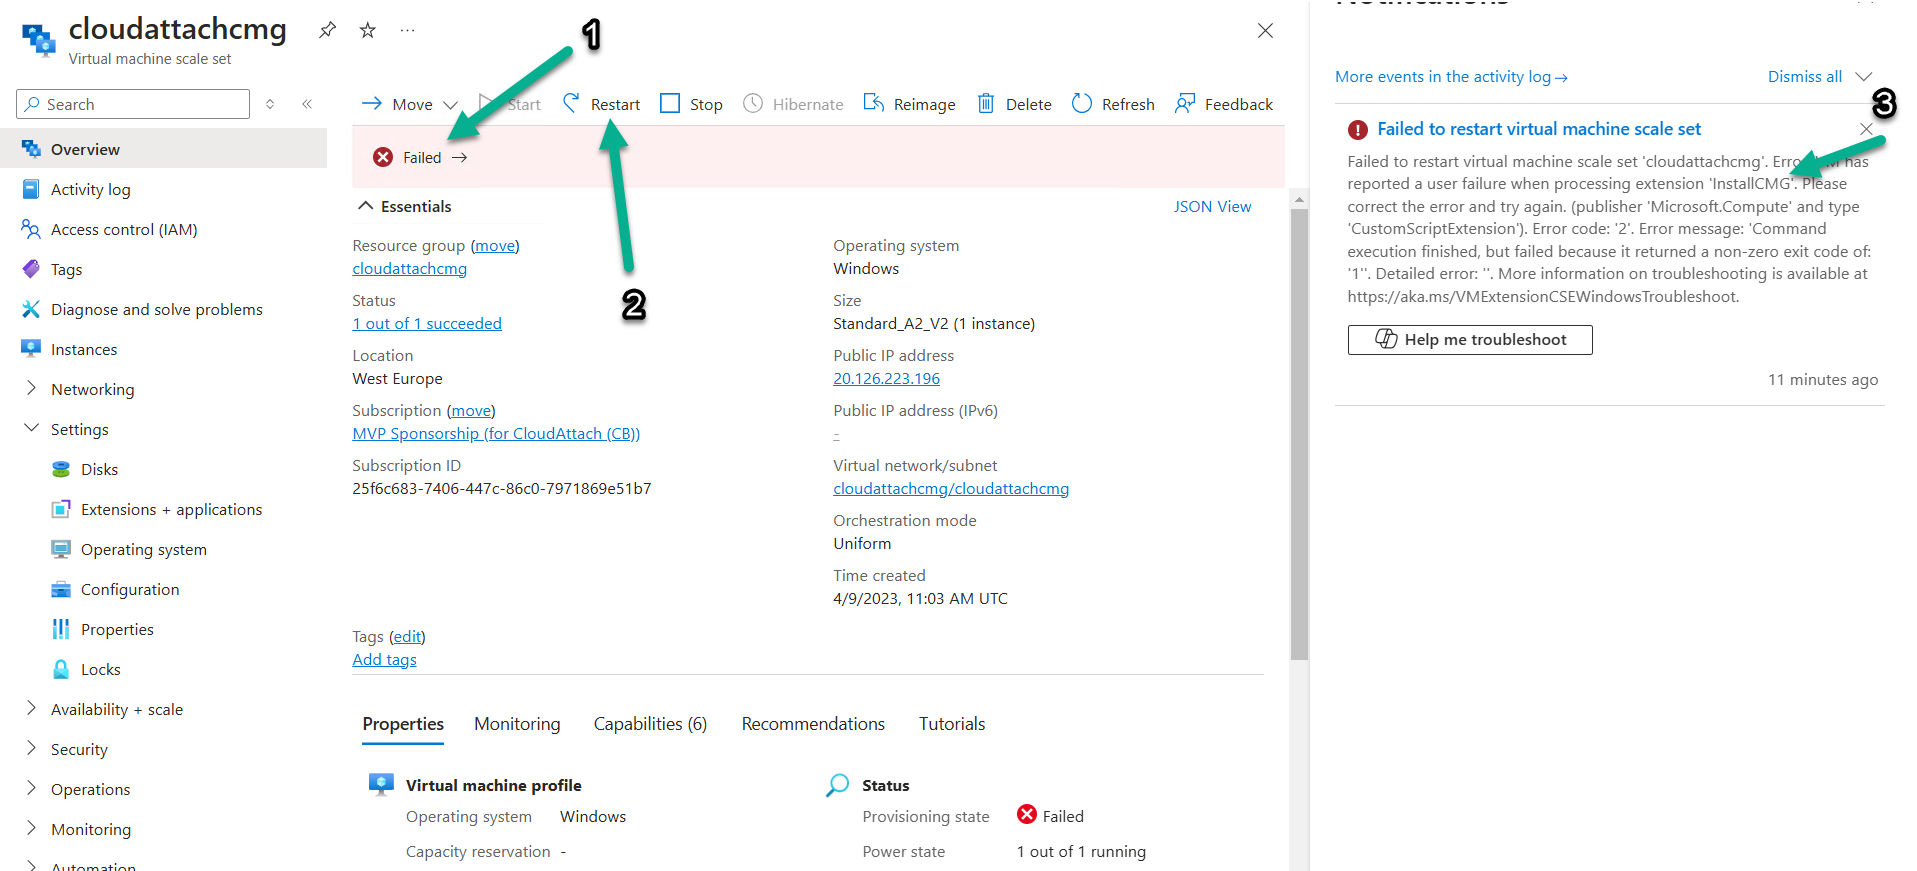Collapse the sidebar menu with double chevron
This screenshot has width=1917, height=871.
pyautogui.click(x=307, y=104)
